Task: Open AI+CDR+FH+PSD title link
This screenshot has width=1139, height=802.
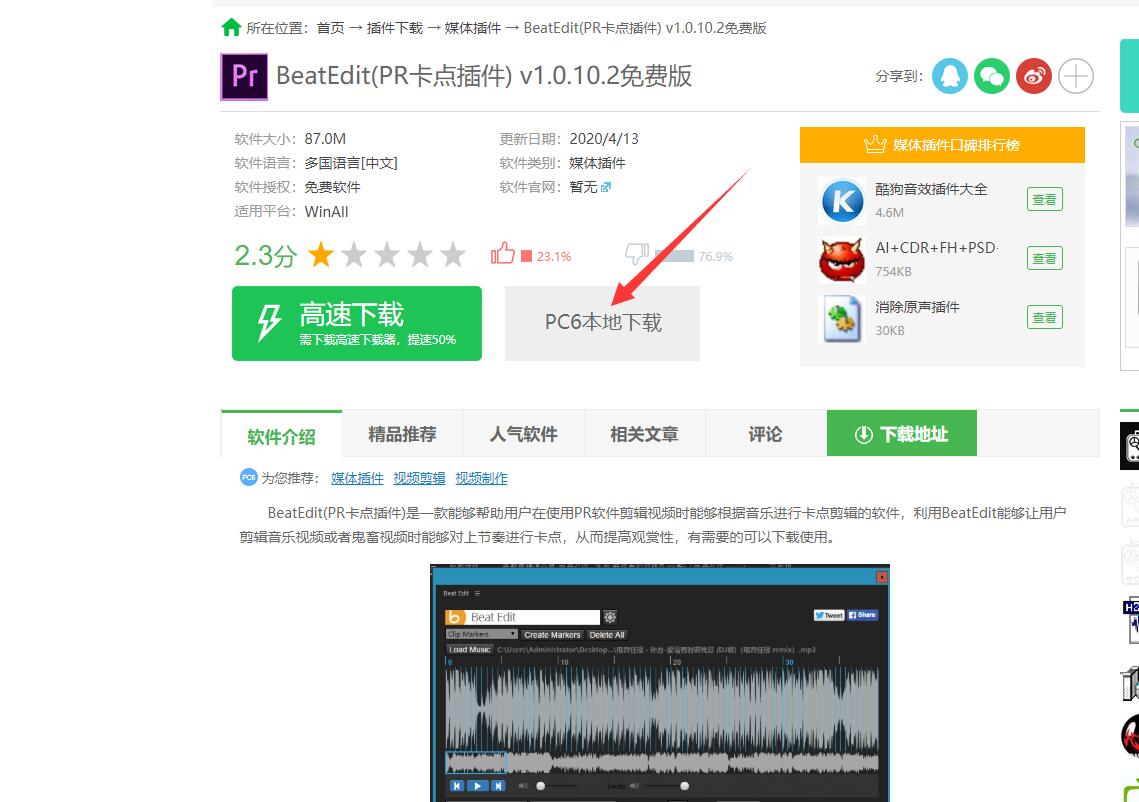Action: coord(936,248)
